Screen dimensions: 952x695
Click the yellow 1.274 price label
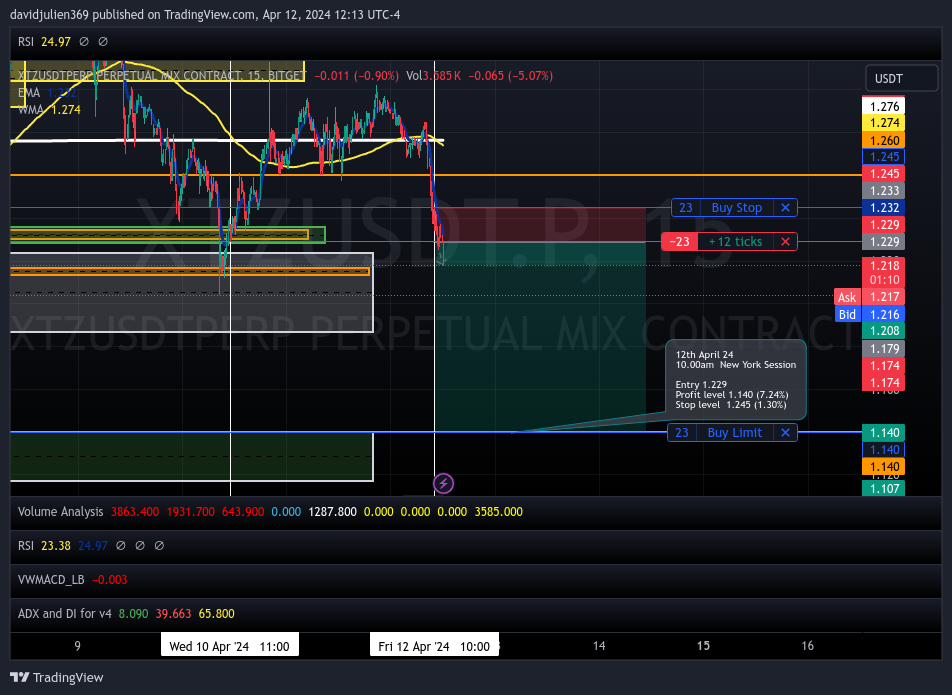pyautogui.click(x=884, y=123)
